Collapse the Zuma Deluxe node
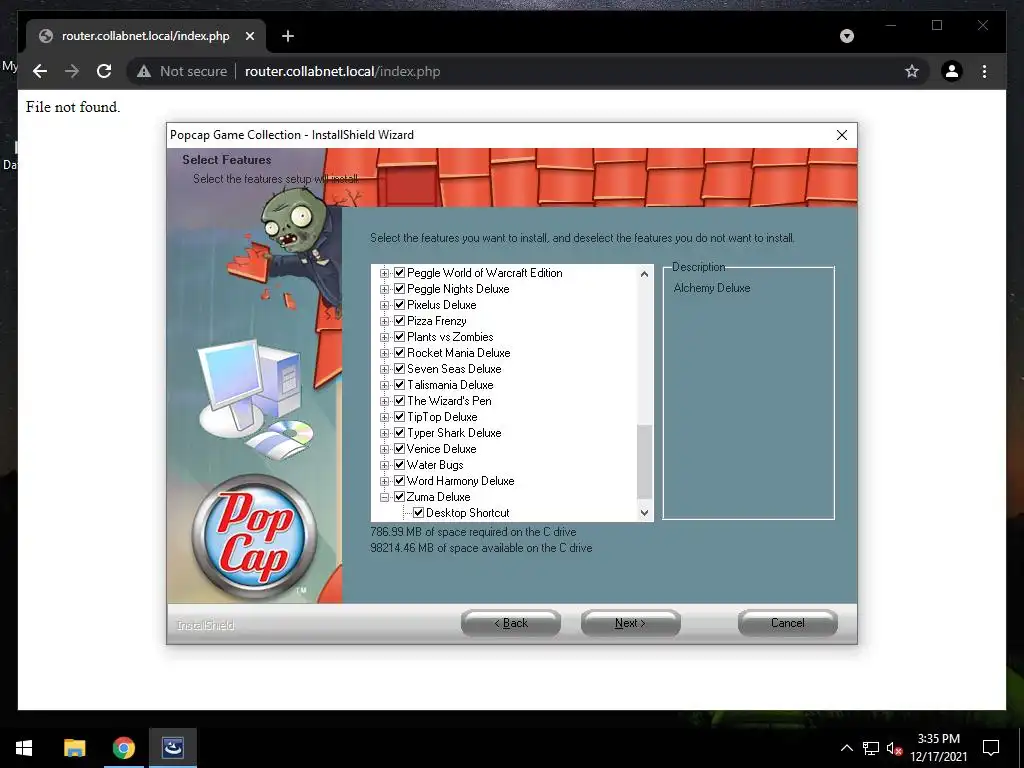The image size is (1024, 768). pos(384,498)
